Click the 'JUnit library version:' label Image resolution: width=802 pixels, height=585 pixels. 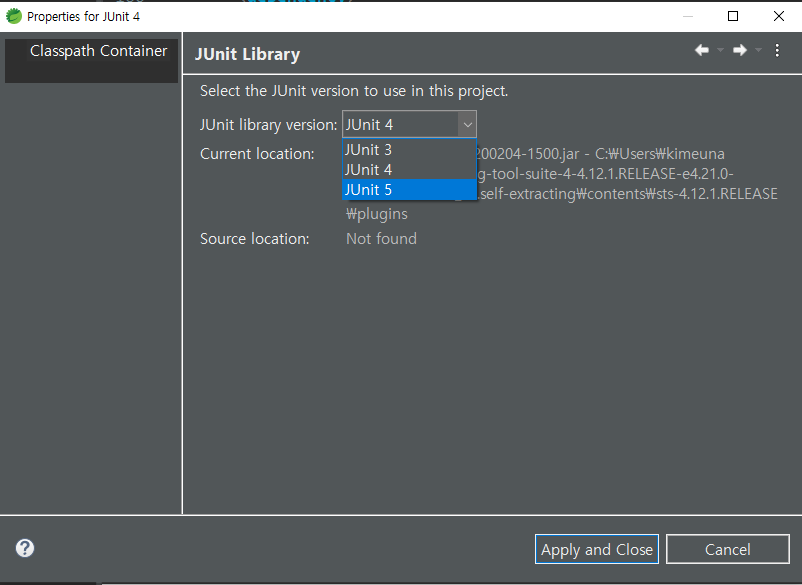click(x=269, y=125)
